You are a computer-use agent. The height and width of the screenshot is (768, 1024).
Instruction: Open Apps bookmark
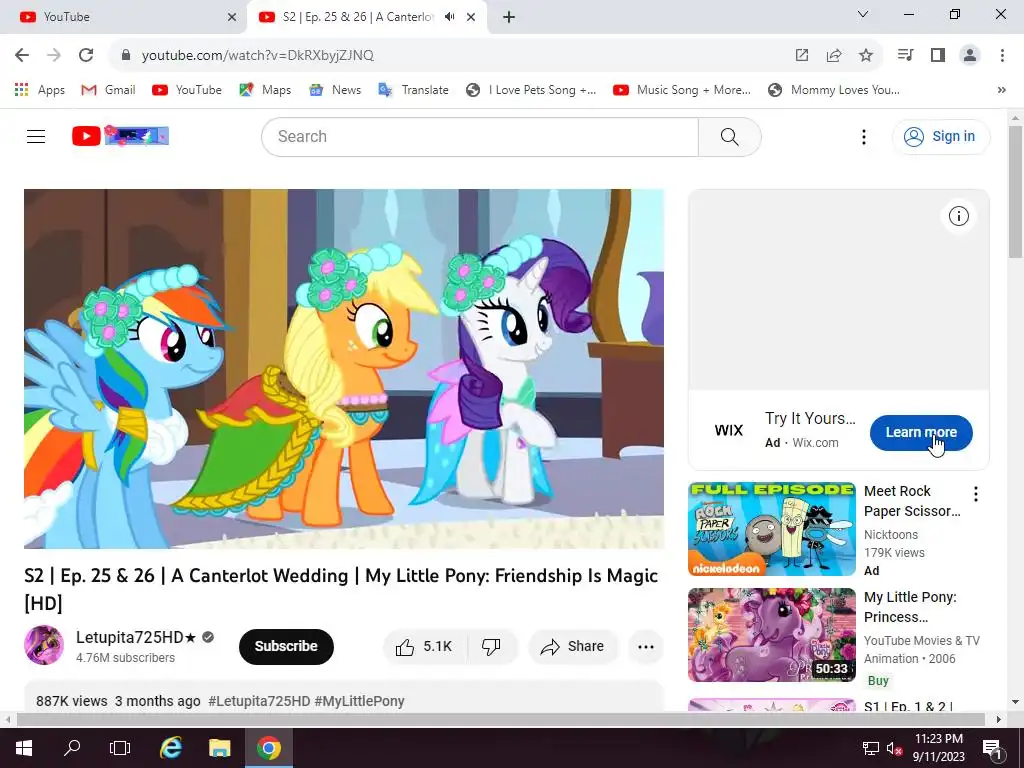click(40, 90)
